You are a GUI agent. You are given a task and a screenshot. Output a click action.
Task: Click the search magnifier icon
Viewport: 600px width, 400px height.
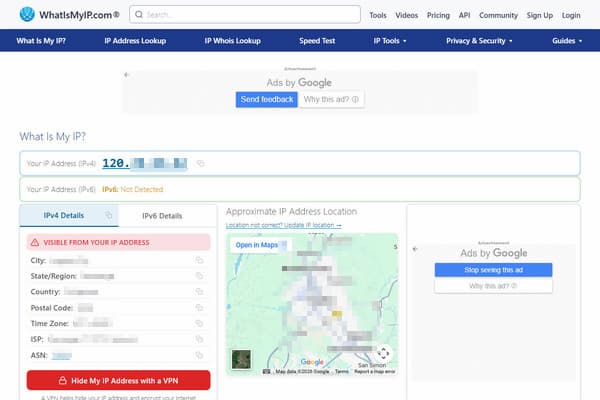[x=139, y=15]
